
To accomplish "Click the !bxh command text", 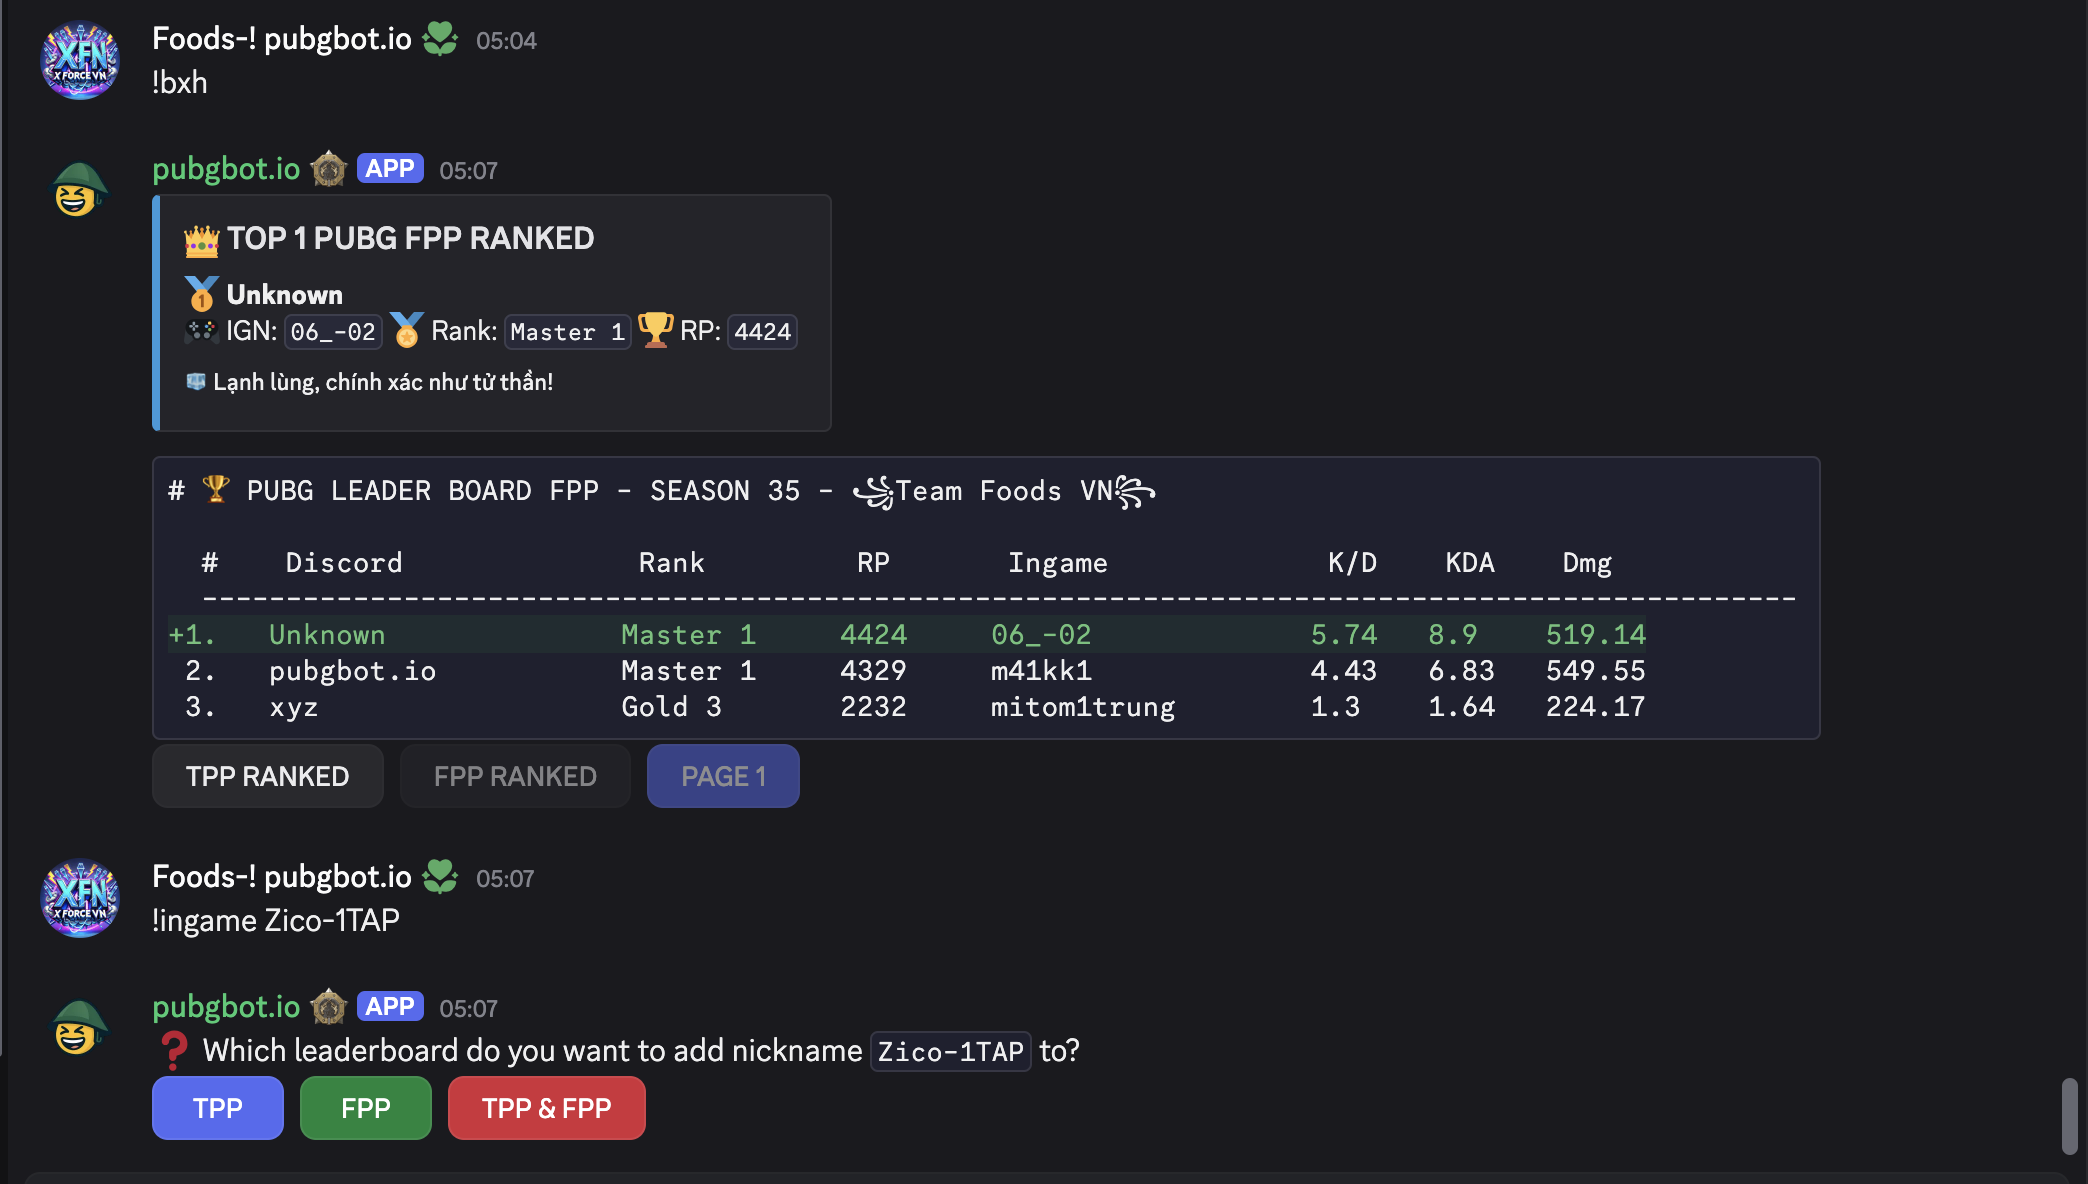I will 180,82.
